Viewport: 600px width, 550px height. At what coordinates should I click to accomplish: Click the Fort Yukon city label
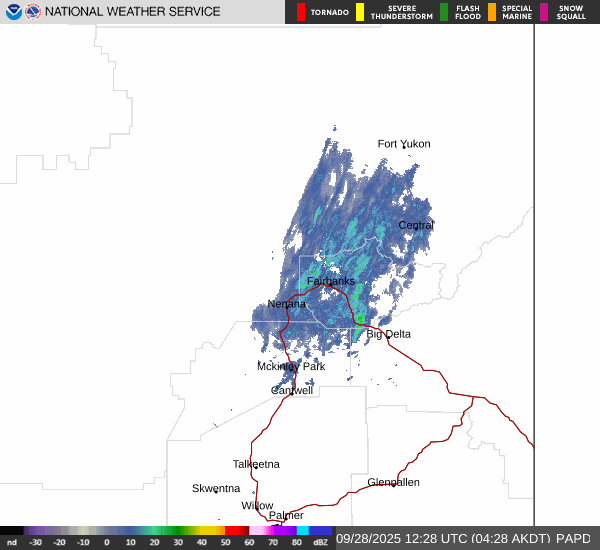(x=404, y=144)
